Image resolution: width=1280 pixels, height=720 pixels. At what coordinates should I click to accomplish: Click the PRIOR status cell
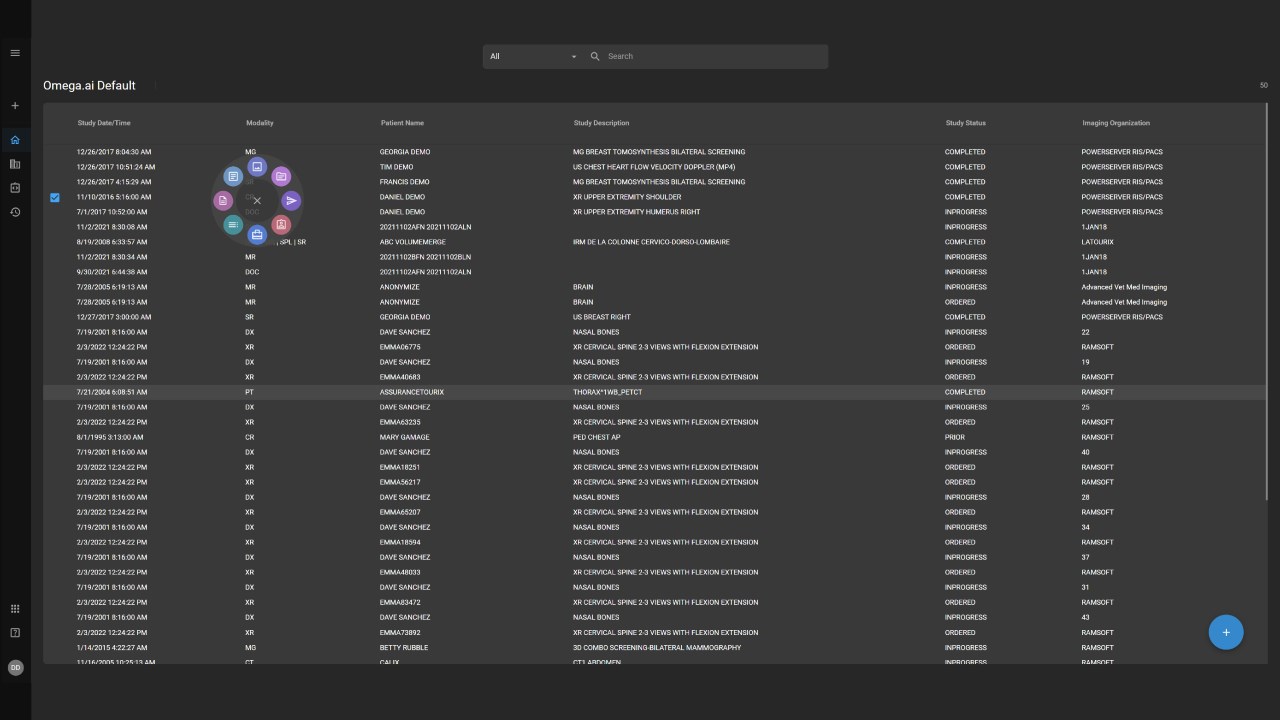tap(955, 437)
